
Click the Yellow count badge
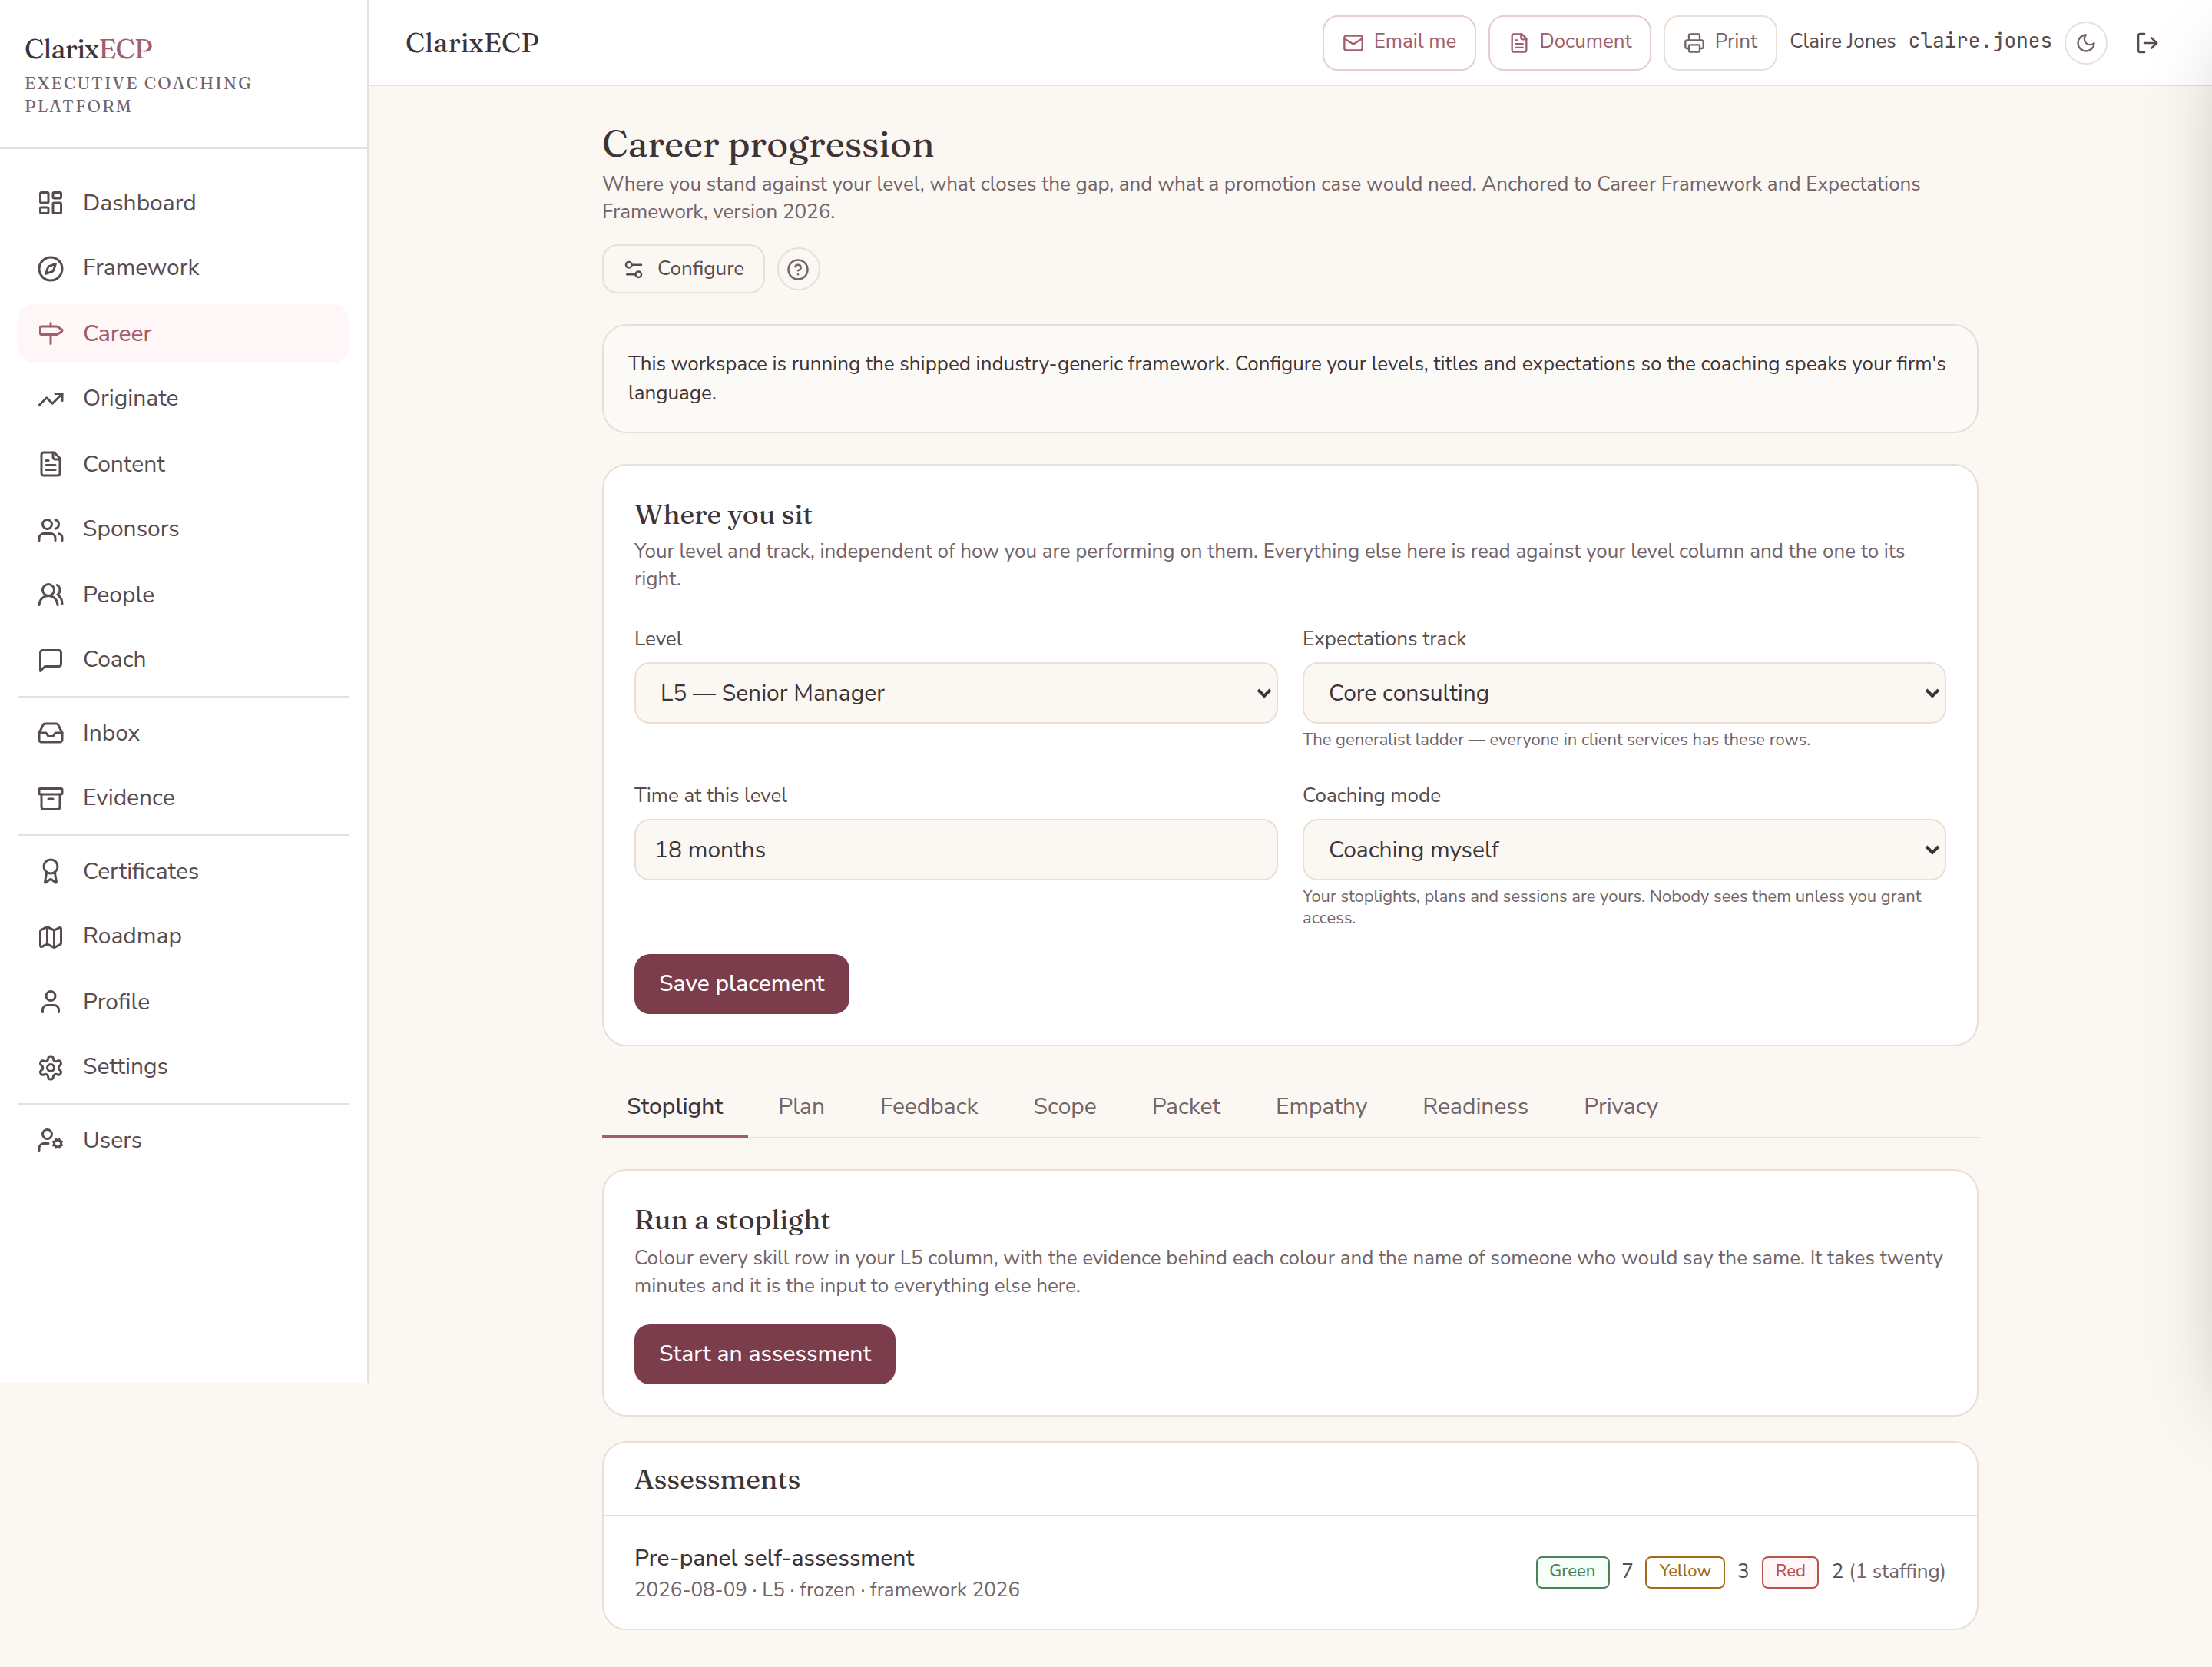click(1684, 1572)
